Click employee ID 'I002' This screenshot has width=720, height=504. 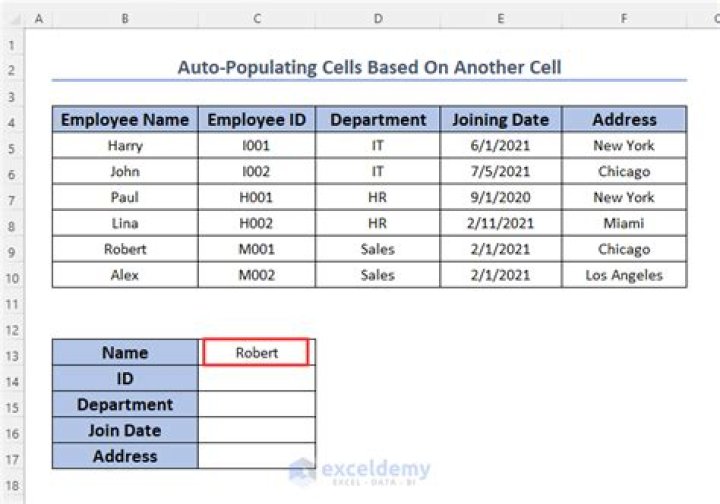(x=257, y=171)
